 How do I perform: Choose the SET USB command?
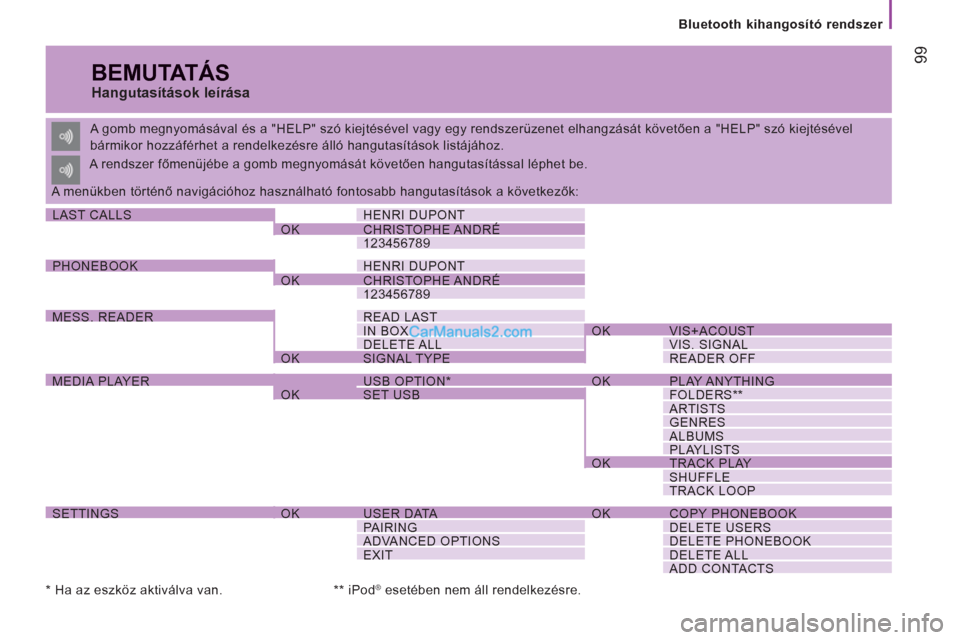(x=470, y=394)
